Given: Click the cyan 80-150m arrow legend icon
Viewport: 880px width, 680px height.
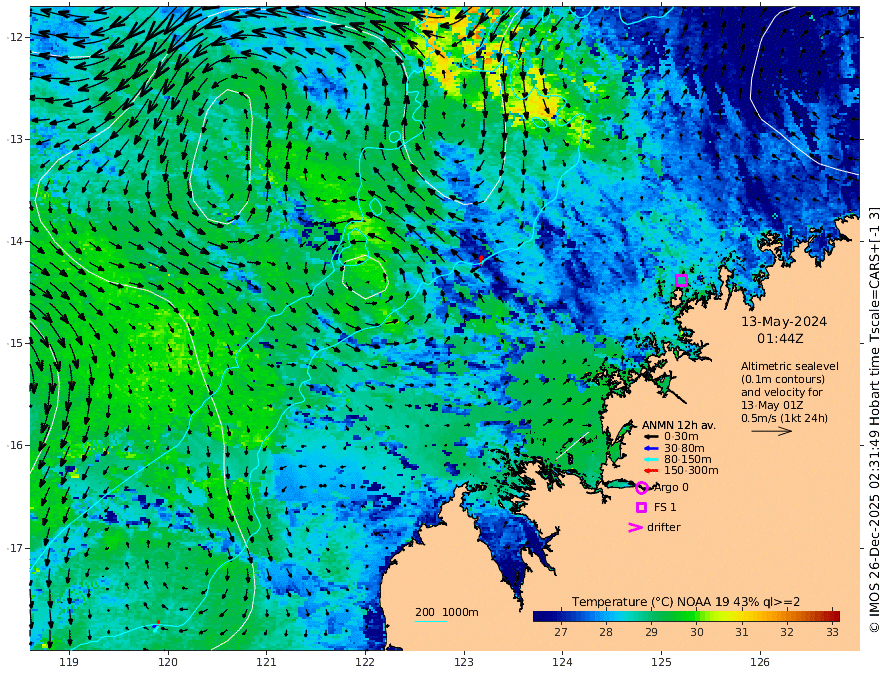Looking at the screenshot, I should pyautogui.click(x=650, y=459).
